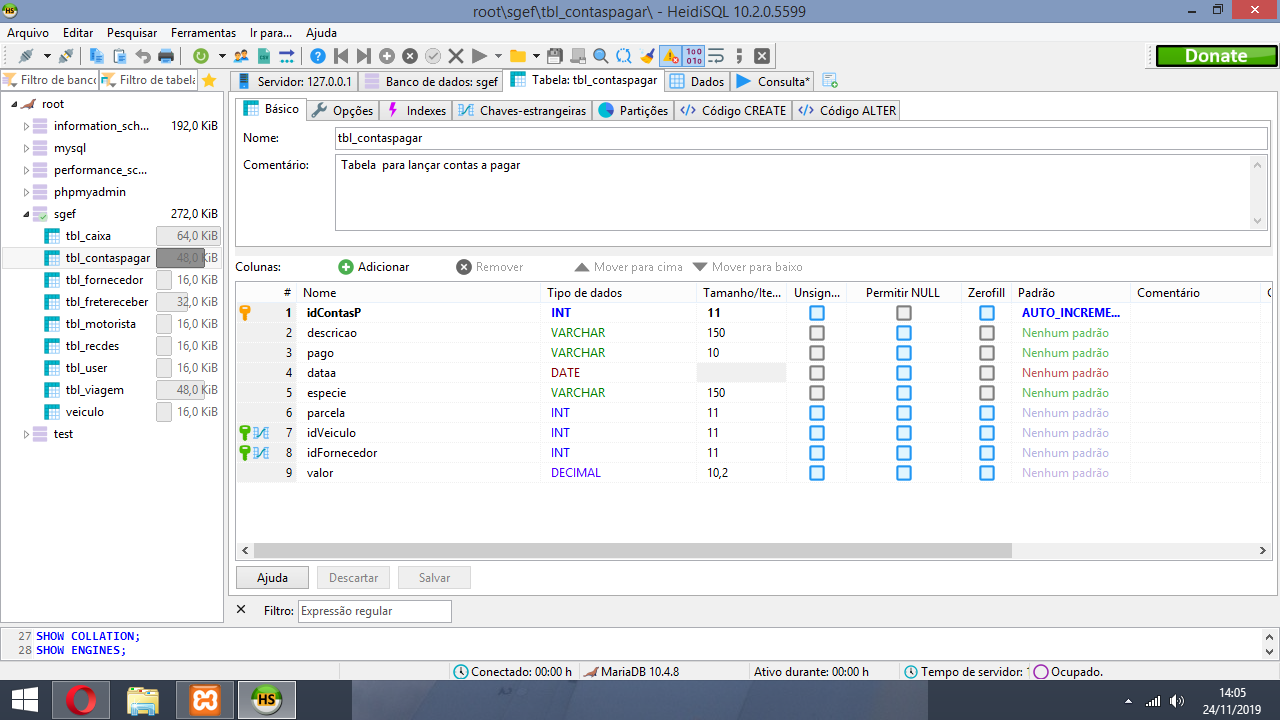The width and height of the screenshot is (1280, 720).
Task: Click the Ajuda button below columns
Action: (272, 578)
